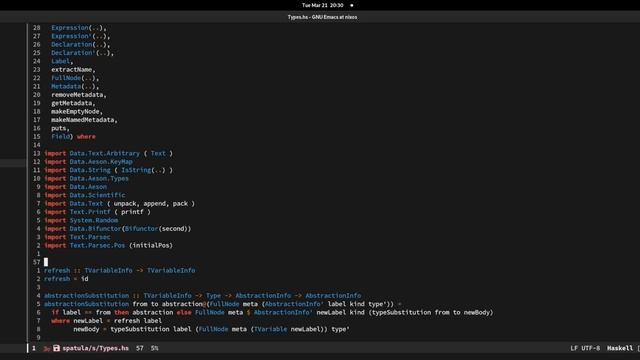This screenshot has width=640, height=360.
Task: Click the 'Haskell' major mode indicator
Action: (620, 348)
